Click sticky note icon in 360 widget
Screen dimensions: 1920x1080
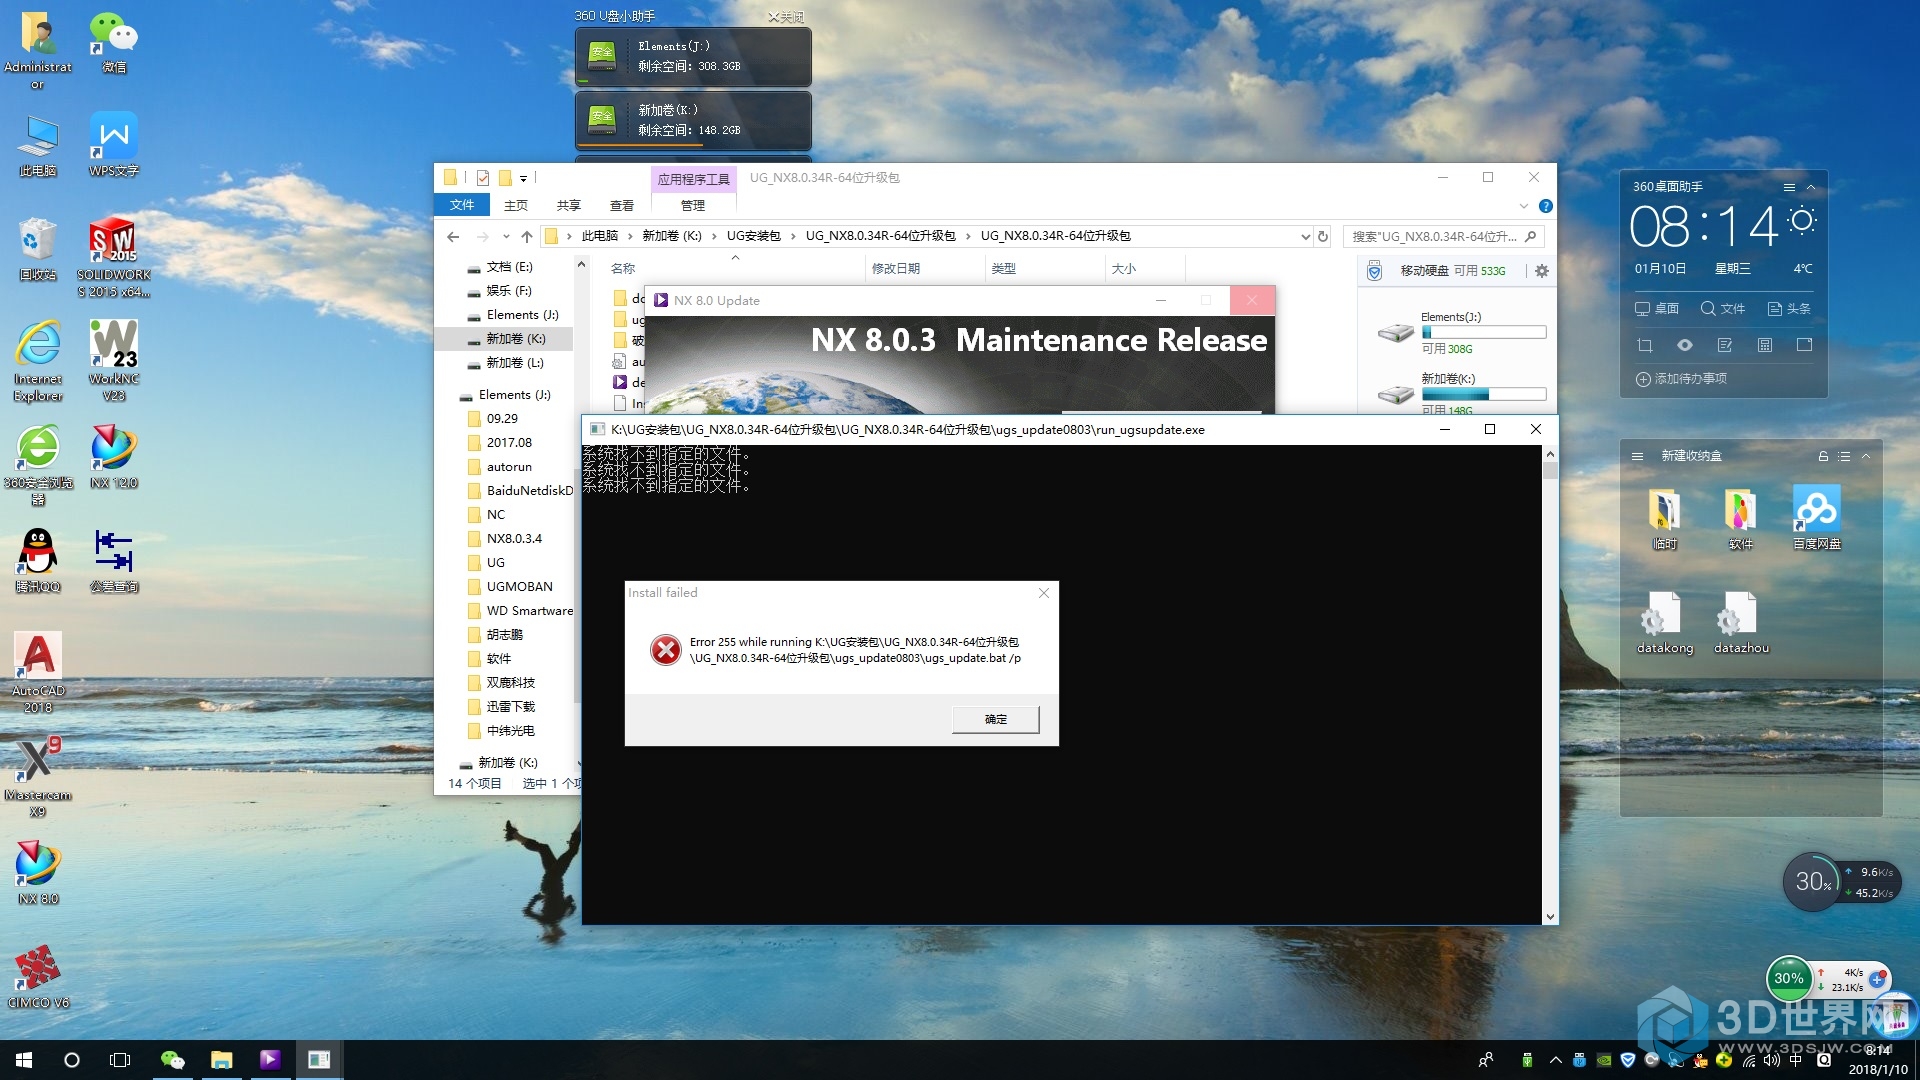pos(1804,345)
